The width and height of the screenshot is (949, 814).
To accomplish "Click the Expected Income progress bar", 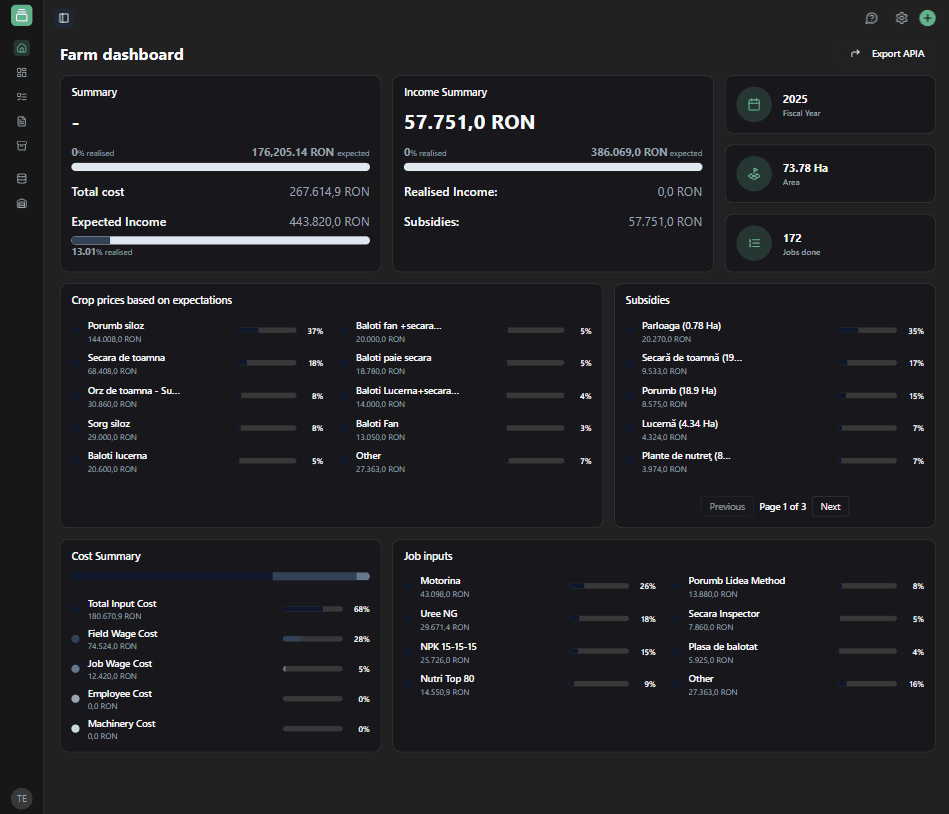I will tap(220, 240).
